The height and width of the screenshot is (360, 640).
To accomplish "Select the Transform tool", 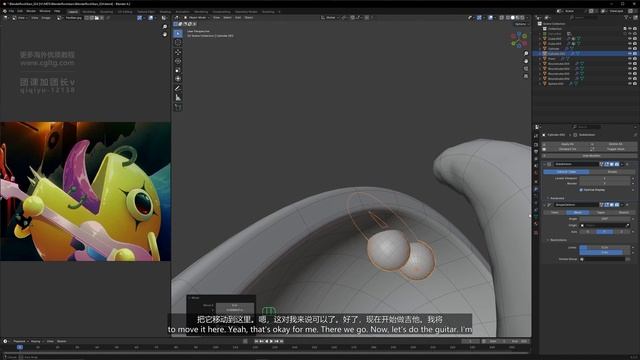I will [178, 78].
